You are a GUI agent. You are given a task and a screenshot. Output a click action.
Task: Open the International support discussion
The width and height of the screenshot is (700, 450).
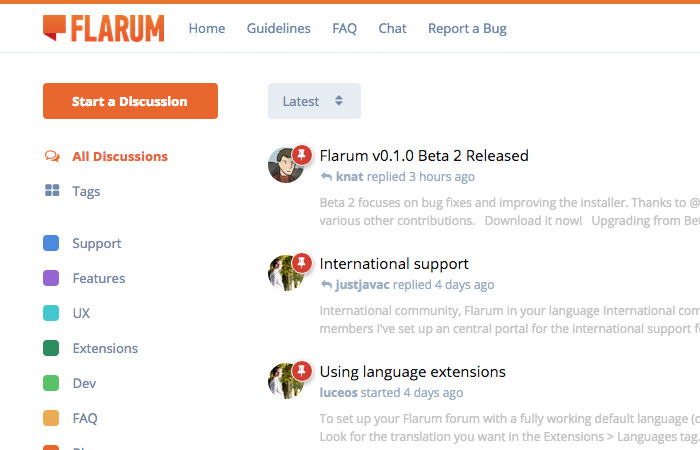point(394,264)
